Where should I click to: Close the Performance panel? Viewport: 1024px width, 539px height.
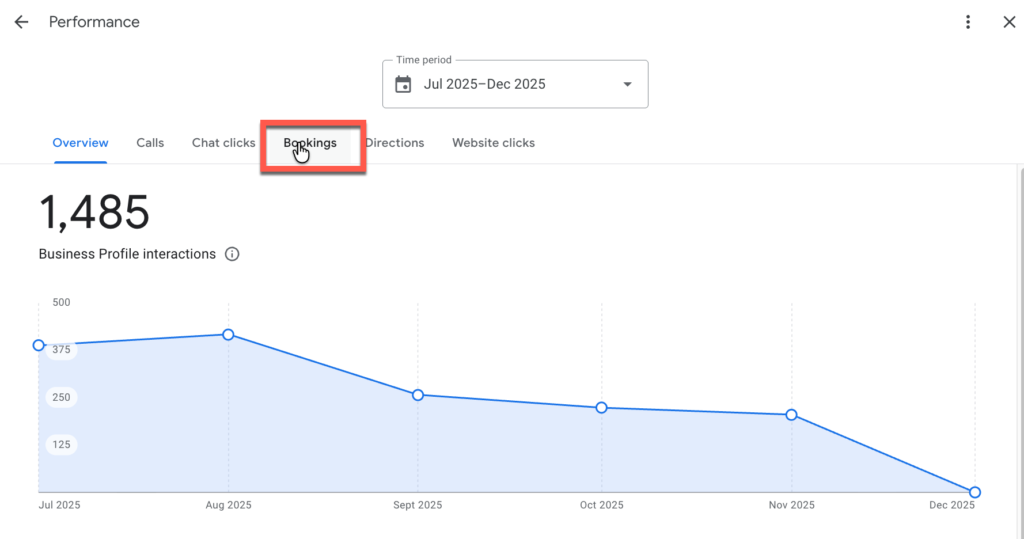point(1009,22)
